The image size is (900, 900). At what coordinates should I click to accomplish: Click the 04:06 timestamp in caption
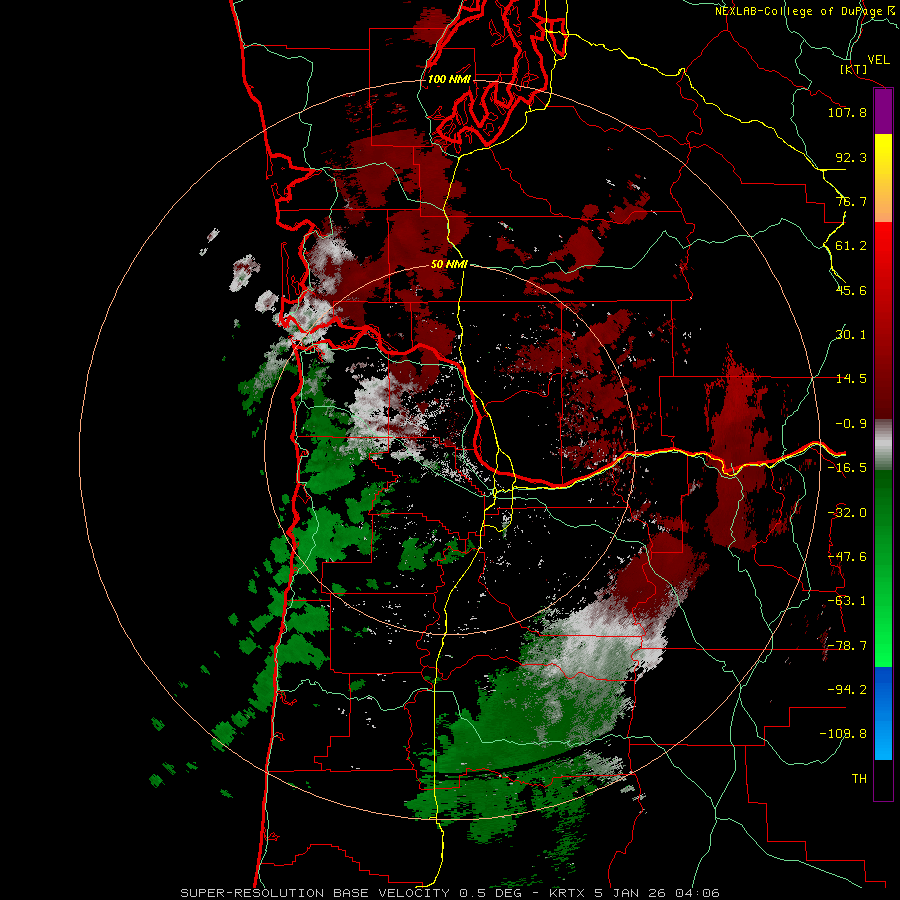(x=697, y=893)
